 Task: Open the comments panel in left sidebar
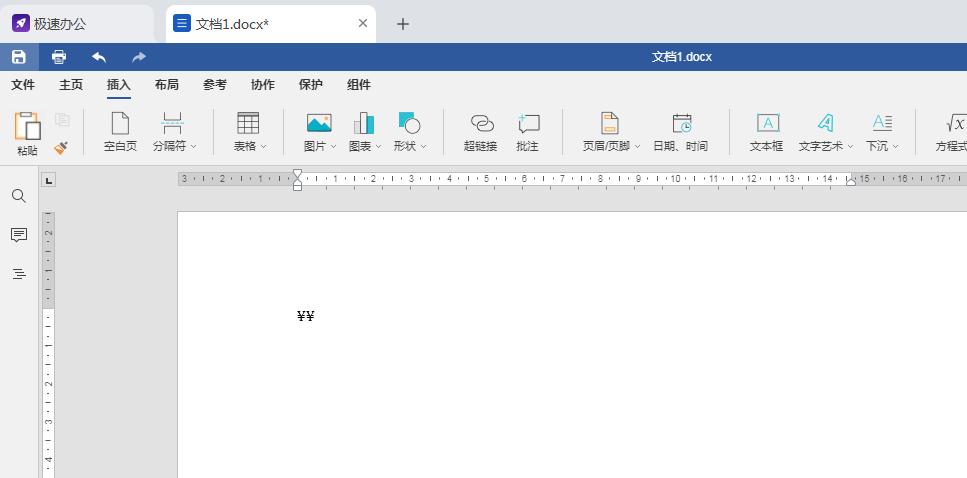(19, 235)
